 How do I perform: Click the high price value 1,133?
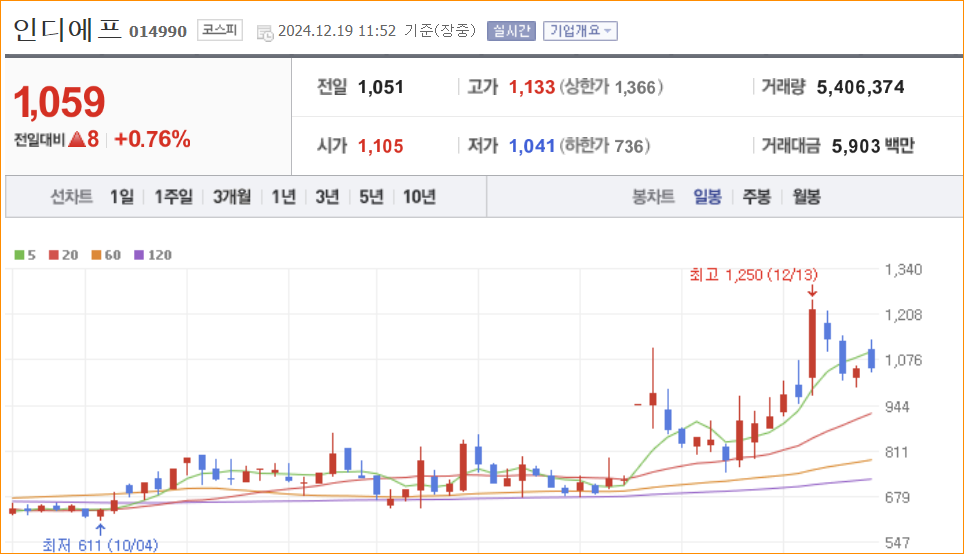pyautogui.click(x=532, y=87)
